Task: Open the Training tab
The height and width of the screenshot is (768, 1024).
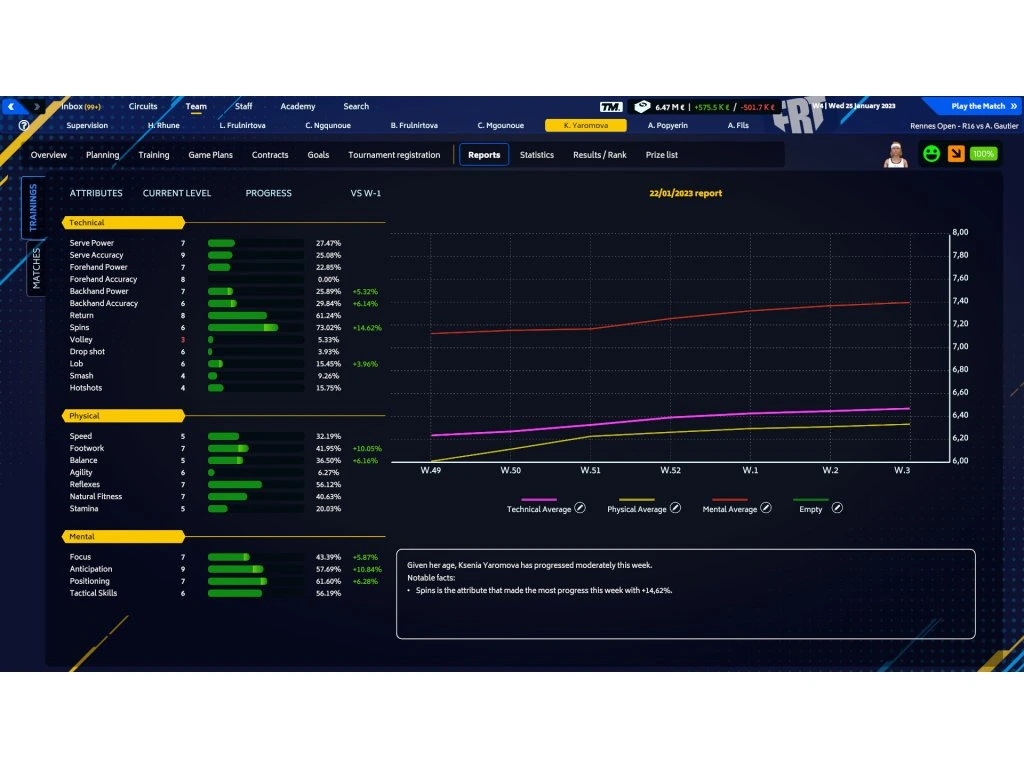Action: (x=153, y=155)
